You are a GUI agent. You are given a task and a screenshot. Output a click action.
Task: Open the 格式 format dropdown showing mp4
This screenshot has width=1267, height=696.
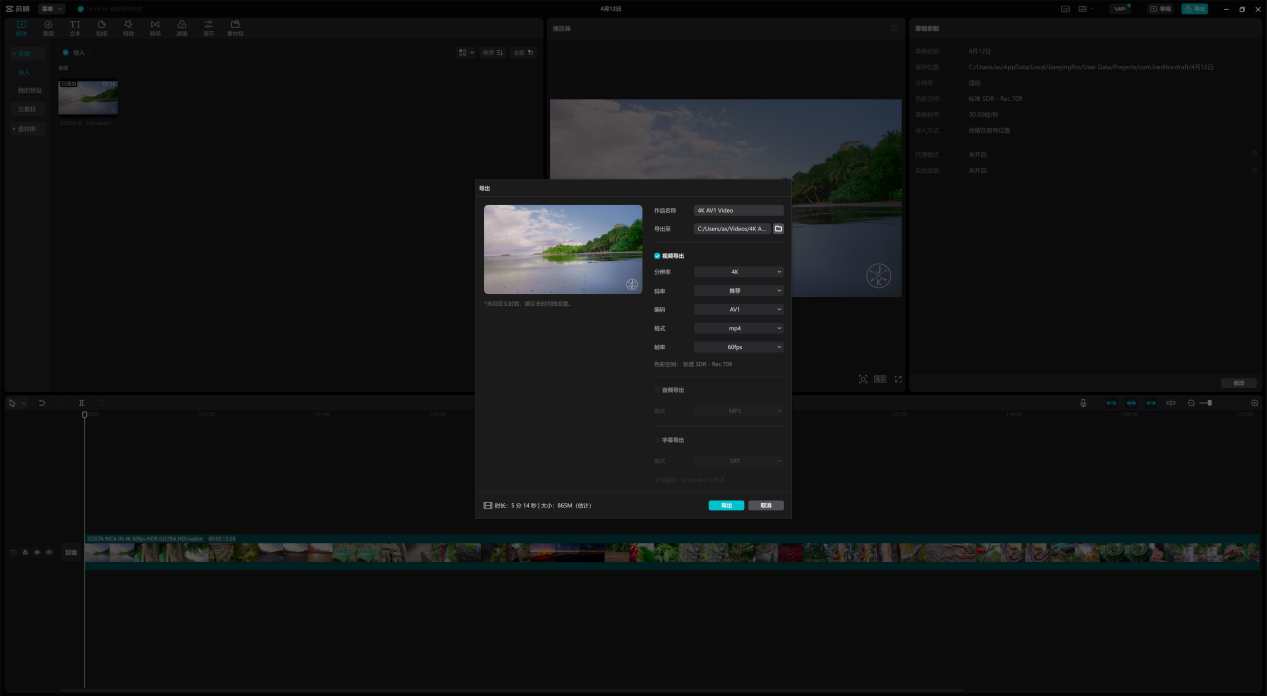coord(738,328)
